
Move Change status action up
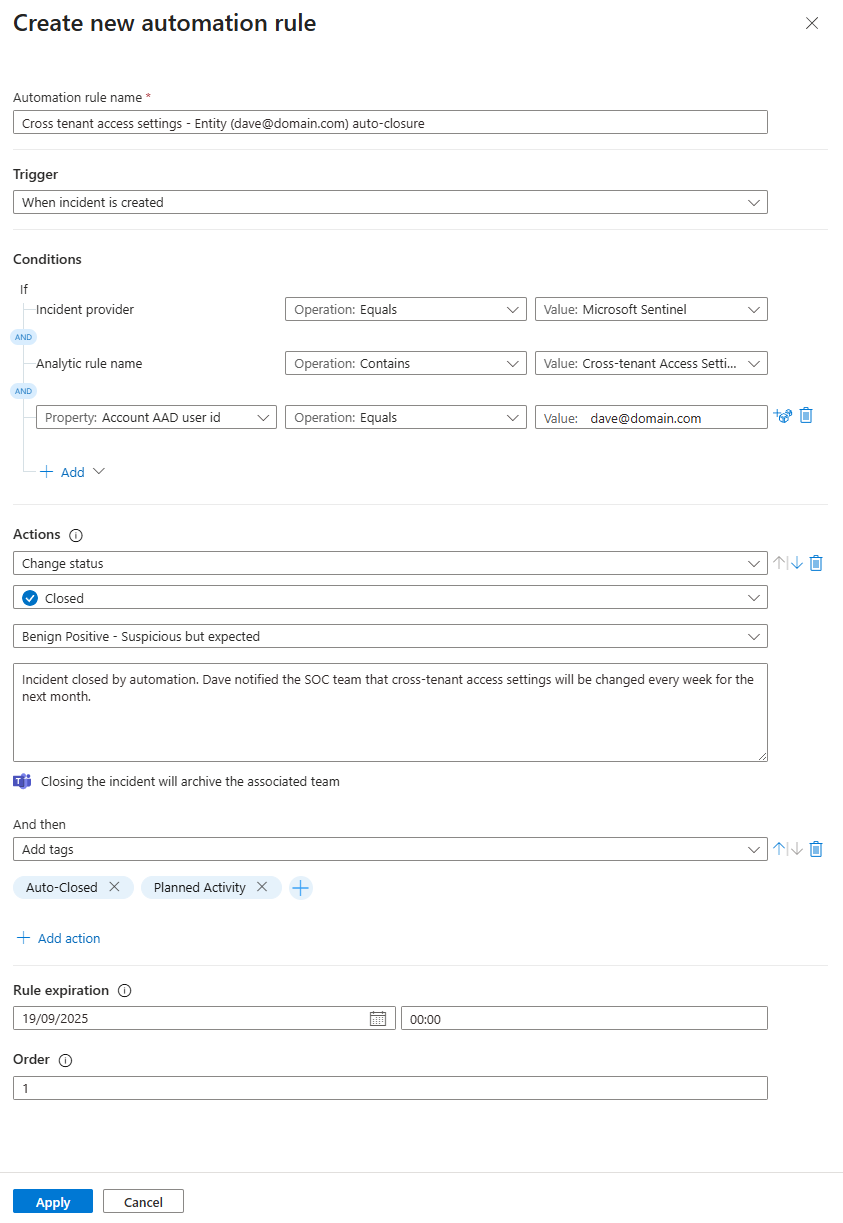pos(780,563)
